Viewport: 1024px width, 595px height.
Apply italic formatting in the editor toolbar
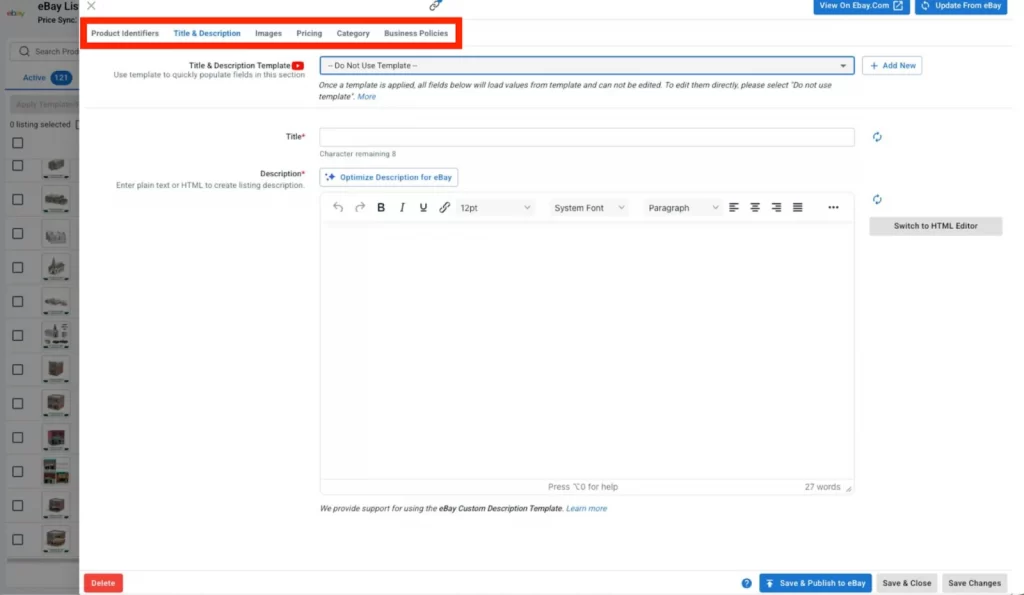402,207
